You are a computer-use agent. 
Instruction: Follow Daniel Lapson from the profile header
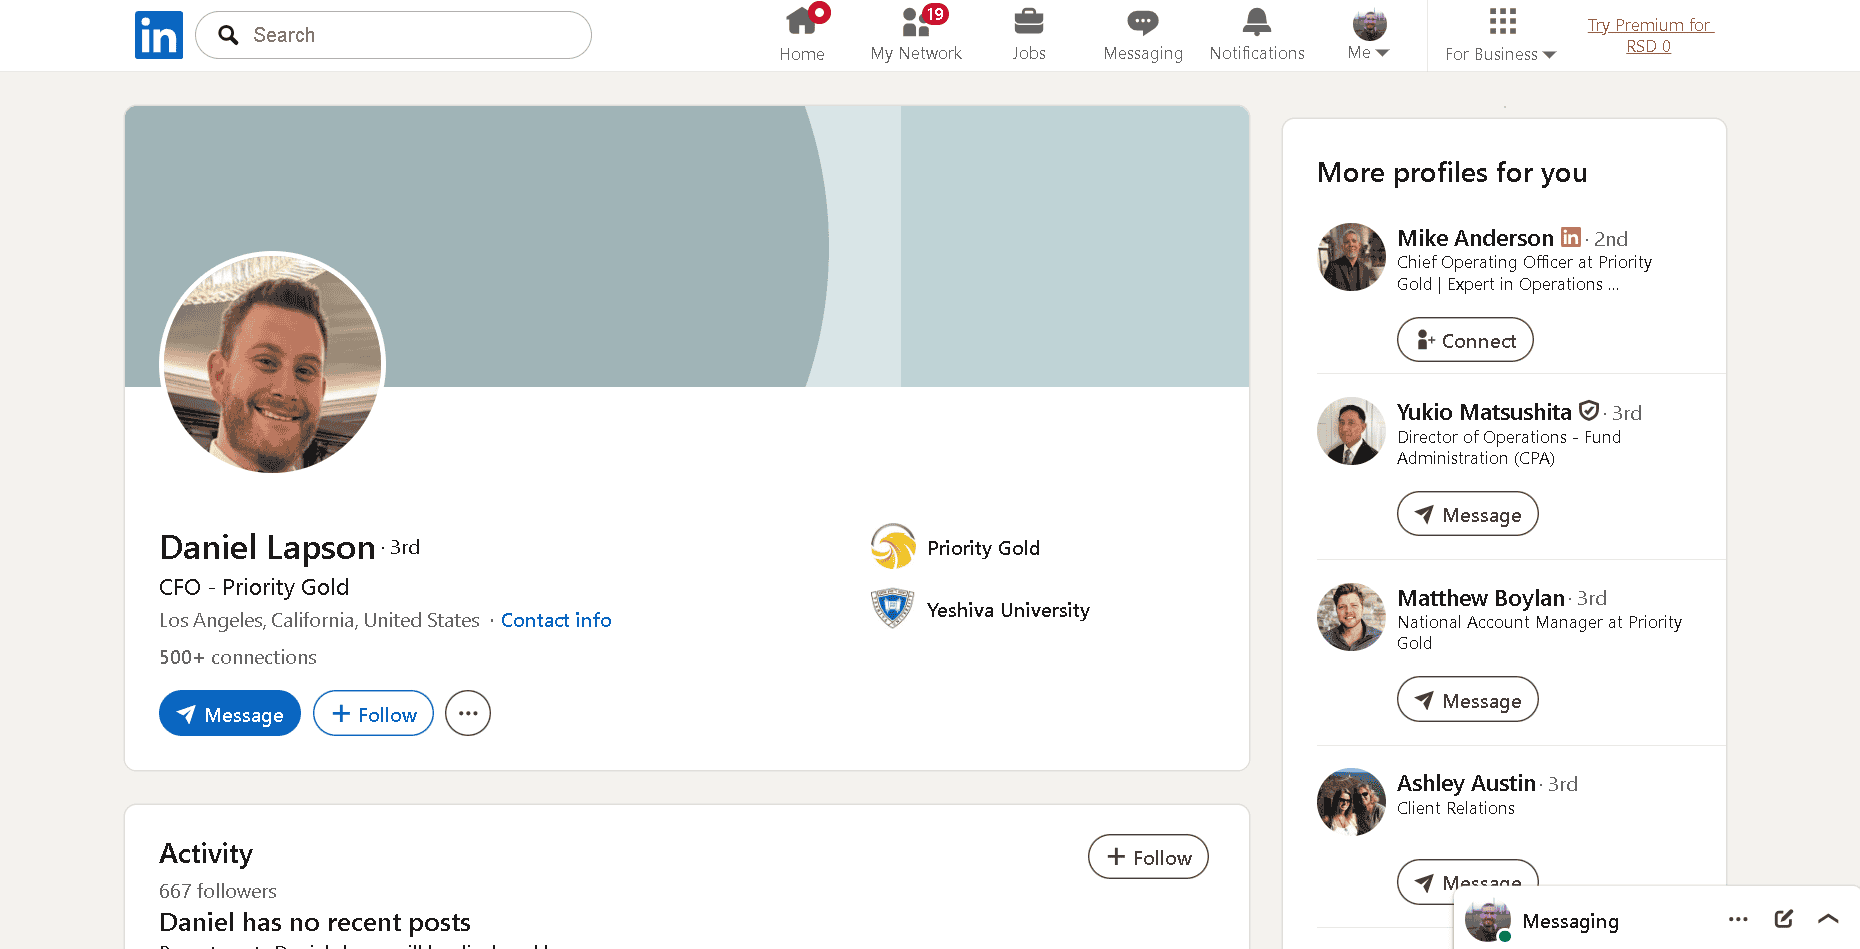(373, 713)
